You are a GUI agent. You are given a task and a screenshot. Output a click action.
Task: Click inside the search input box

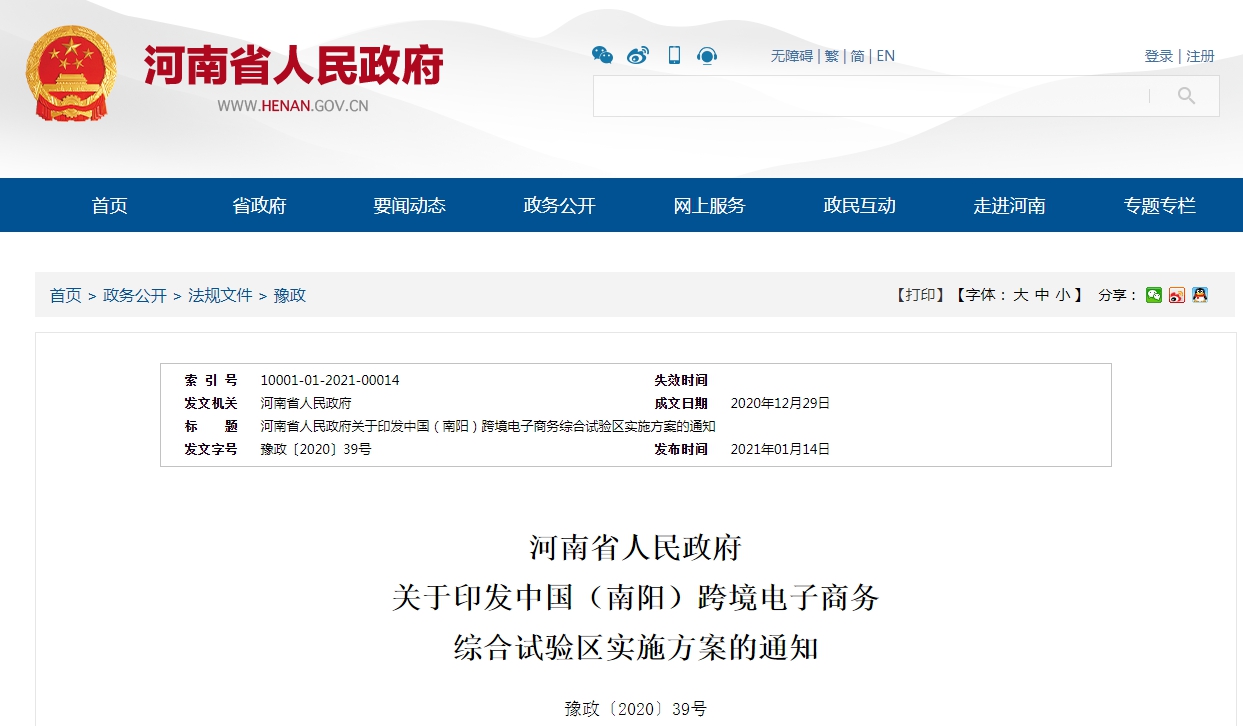(880, 96)
